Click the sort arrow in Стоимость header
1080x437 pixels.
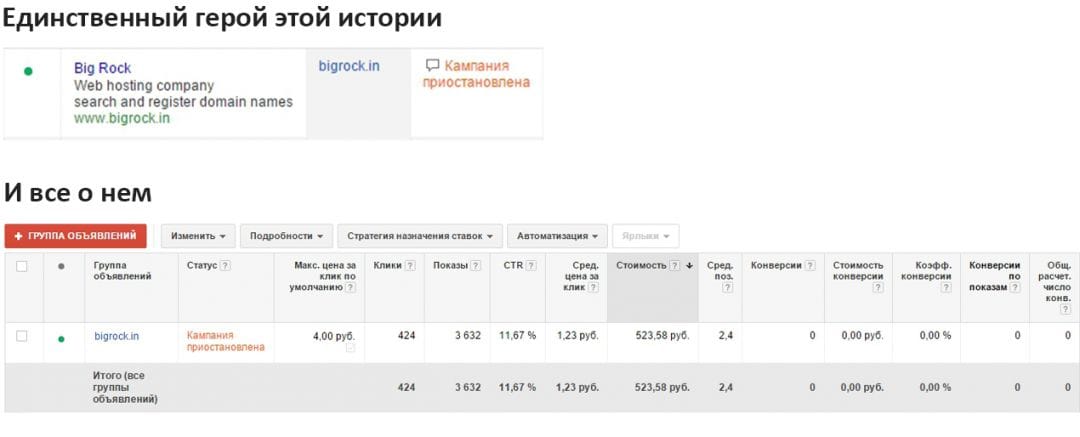pos(689,265)
